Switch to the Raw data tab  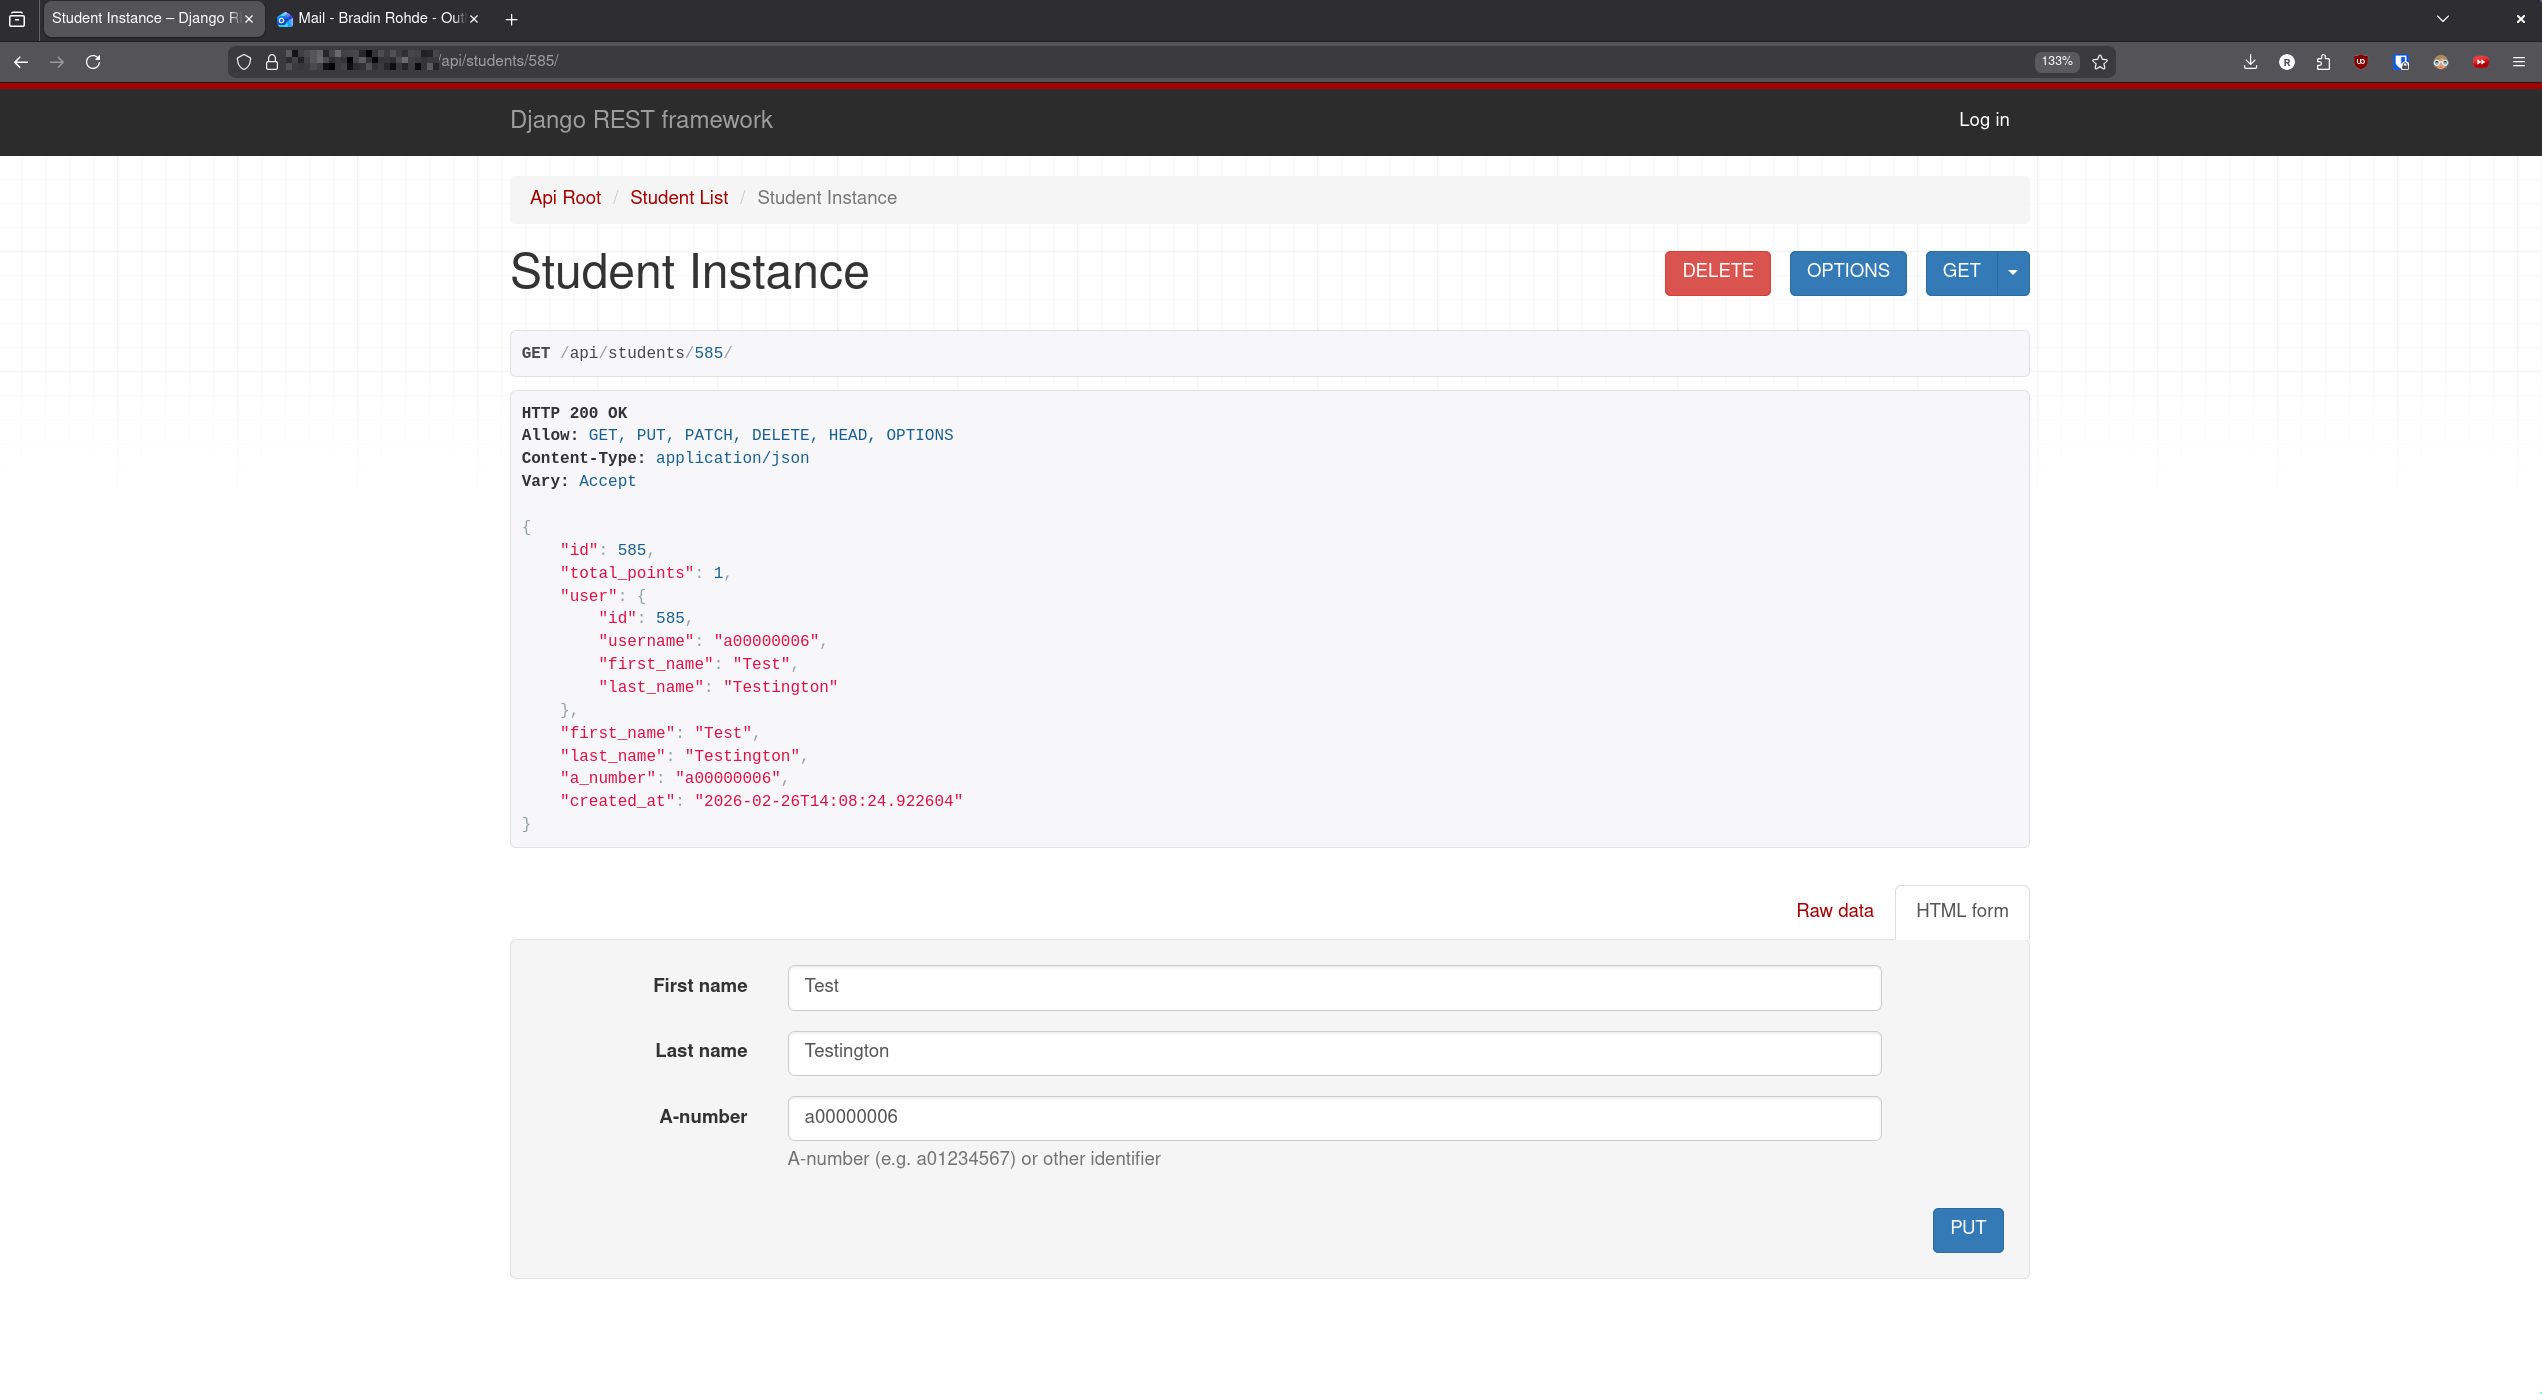point(1834,911)
